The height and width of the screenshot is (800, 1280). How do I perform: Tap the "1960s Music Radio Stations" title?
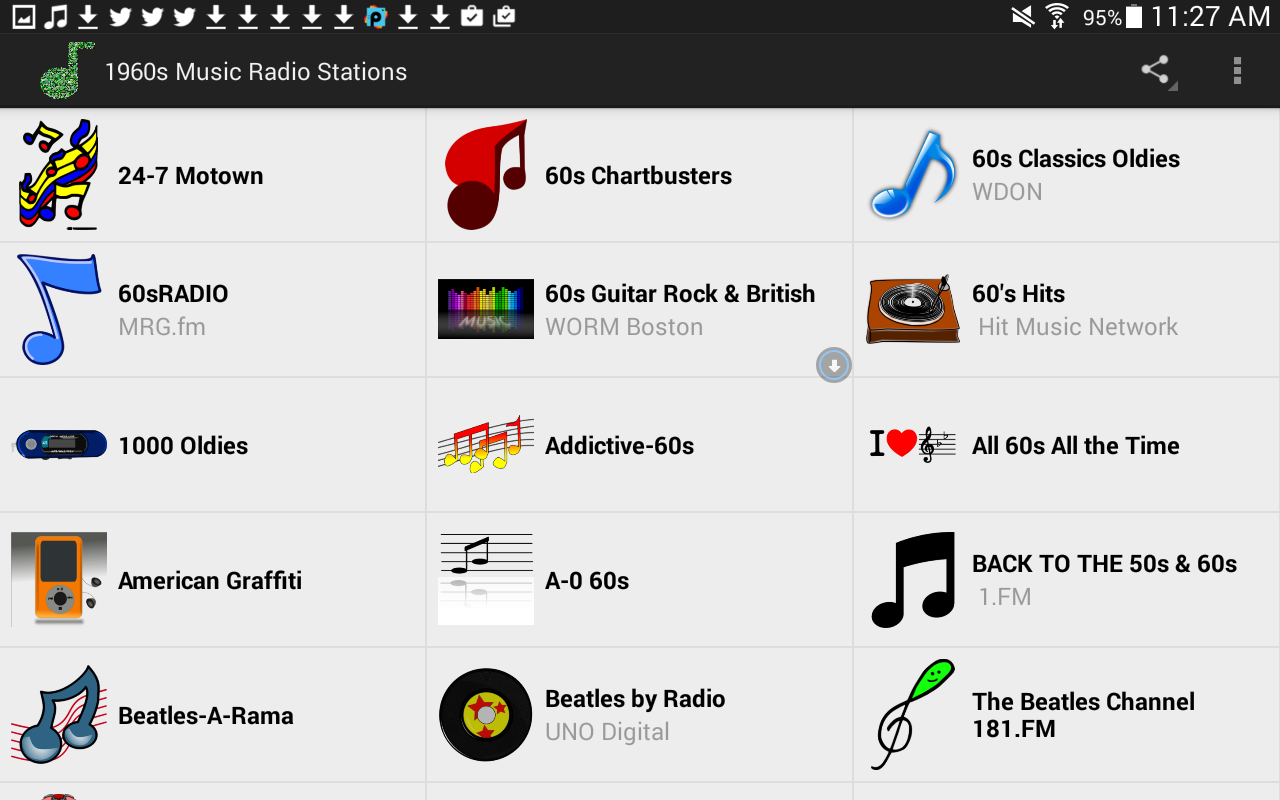pos(256,72)
